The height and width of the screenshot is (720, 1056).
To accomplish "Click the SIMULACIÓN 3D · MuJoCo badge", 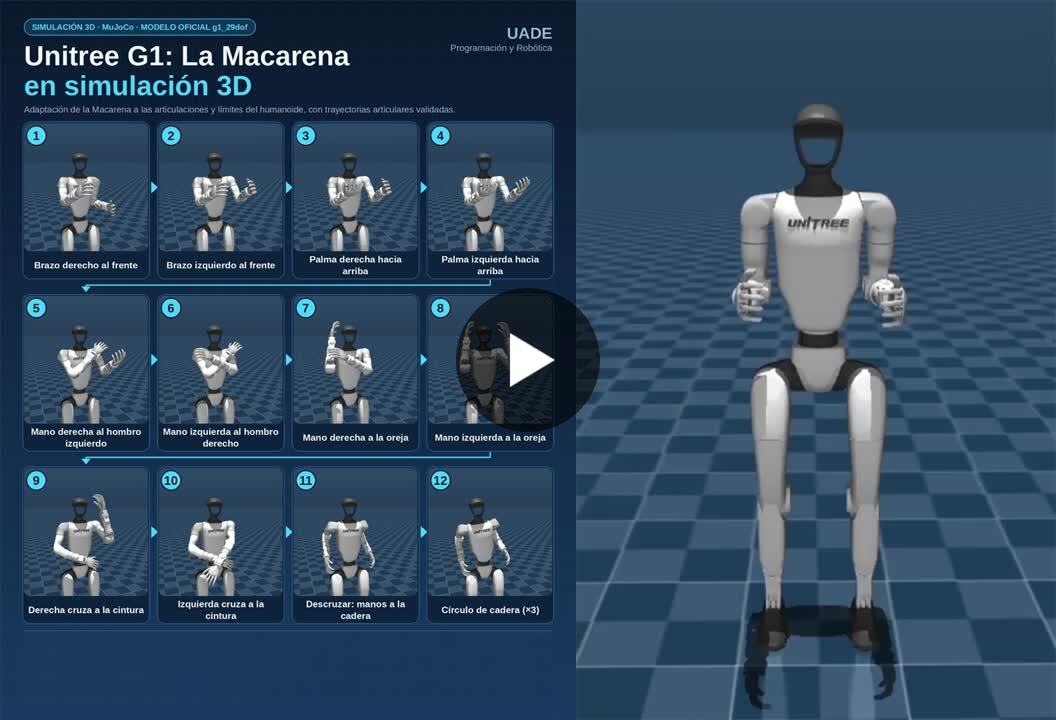I will pos(139,28).
